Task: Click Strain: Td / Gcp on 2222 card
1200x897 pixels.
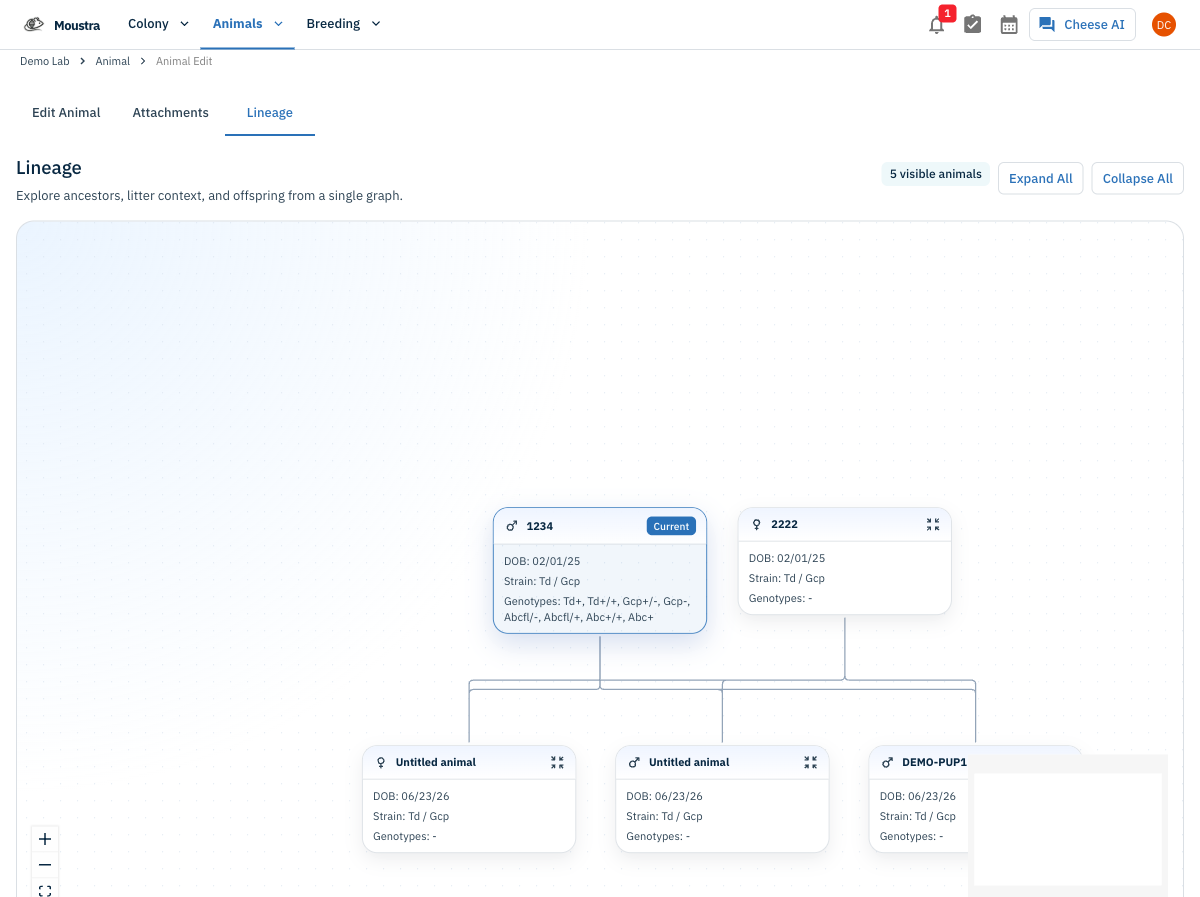Action: (786, 578)
